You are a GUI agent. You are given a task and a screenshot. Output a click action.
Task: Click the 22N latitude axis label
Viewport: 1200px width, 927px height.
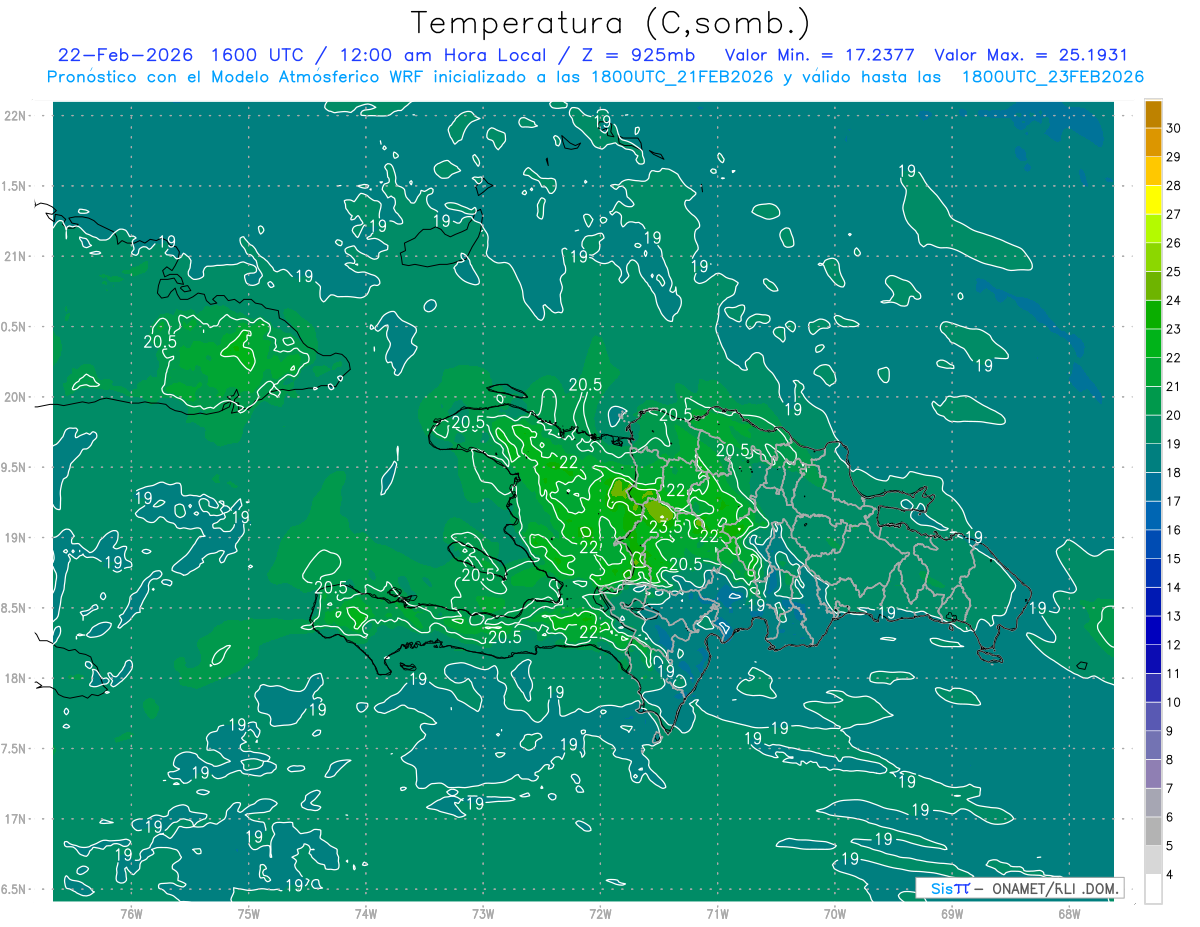[15, 115]
